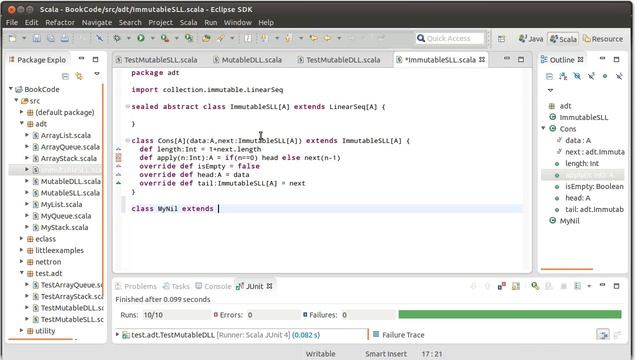Click the Save toolbar icon
This screenshot has width=640, height=360.
(x=37, y=38)
